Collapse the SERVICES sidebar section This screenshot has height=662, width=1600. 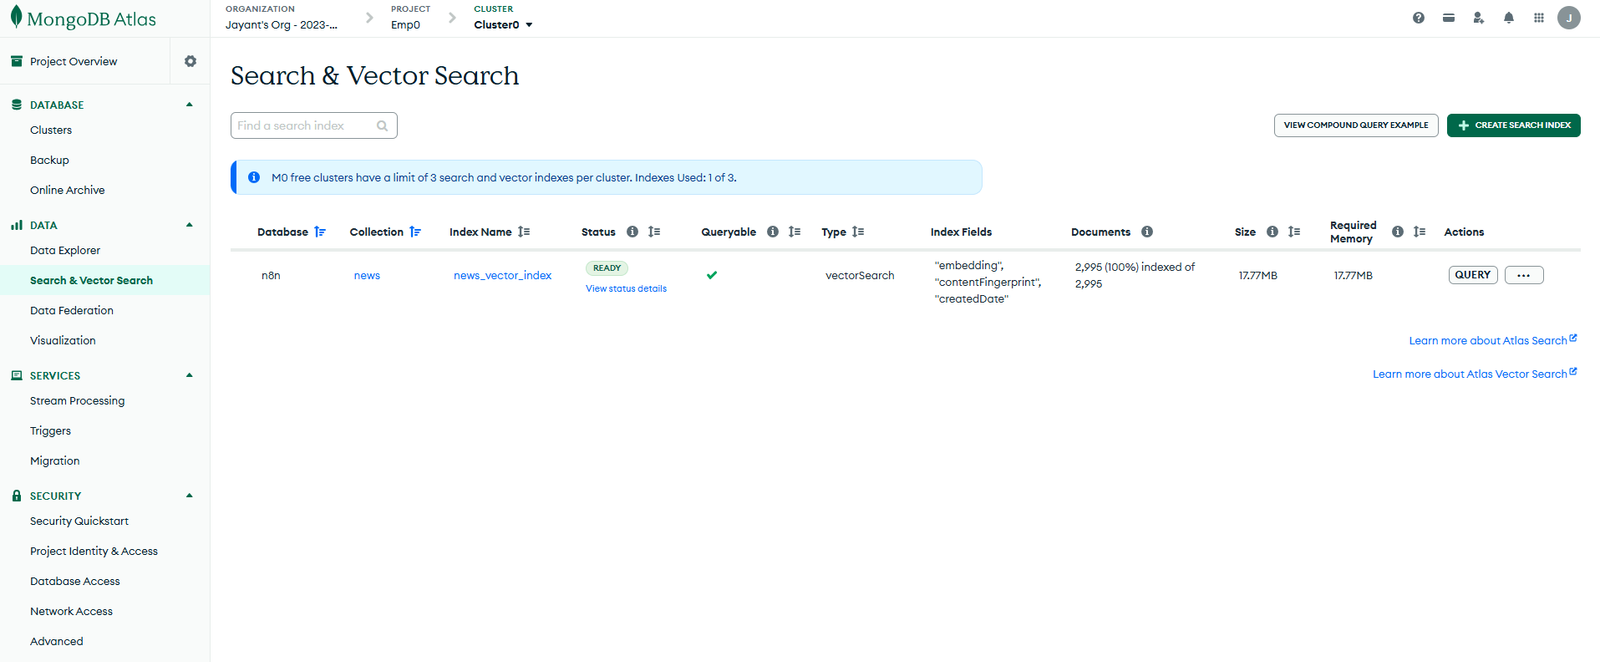189,376
